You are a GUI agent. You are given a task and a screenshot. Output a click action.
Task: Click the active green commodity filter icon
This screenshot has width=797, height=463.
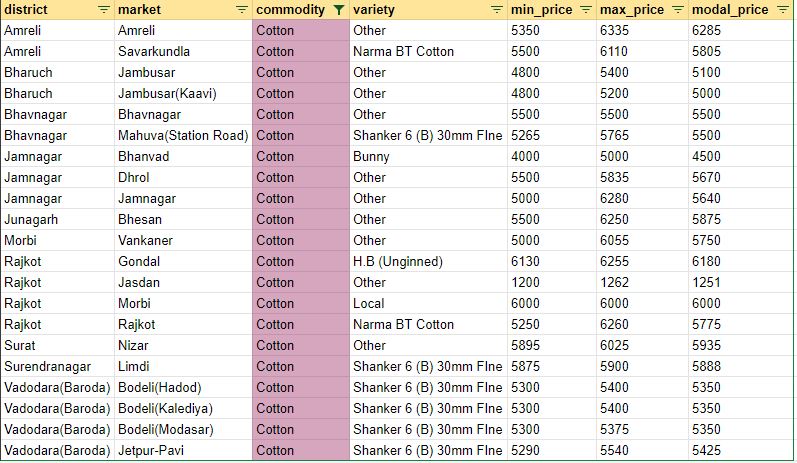tap(339, 10)
